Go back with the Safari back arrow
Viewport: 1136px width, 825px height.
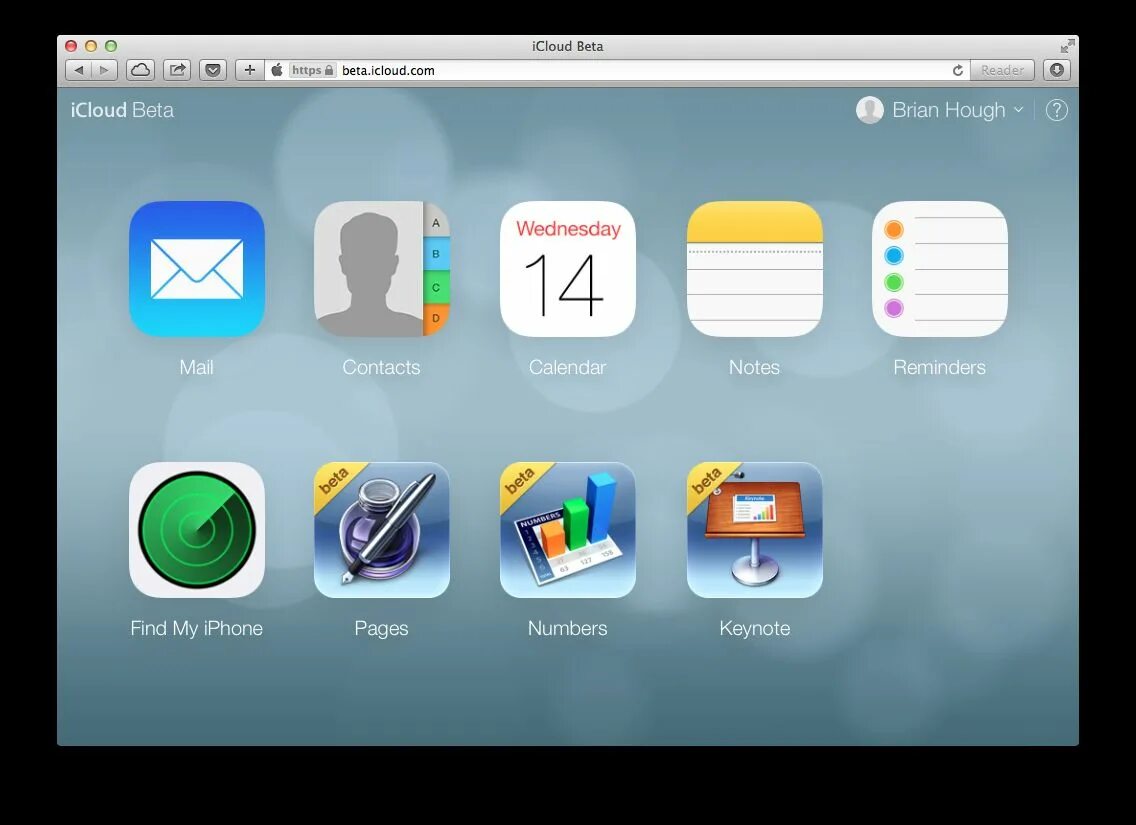tap(78, 70)
